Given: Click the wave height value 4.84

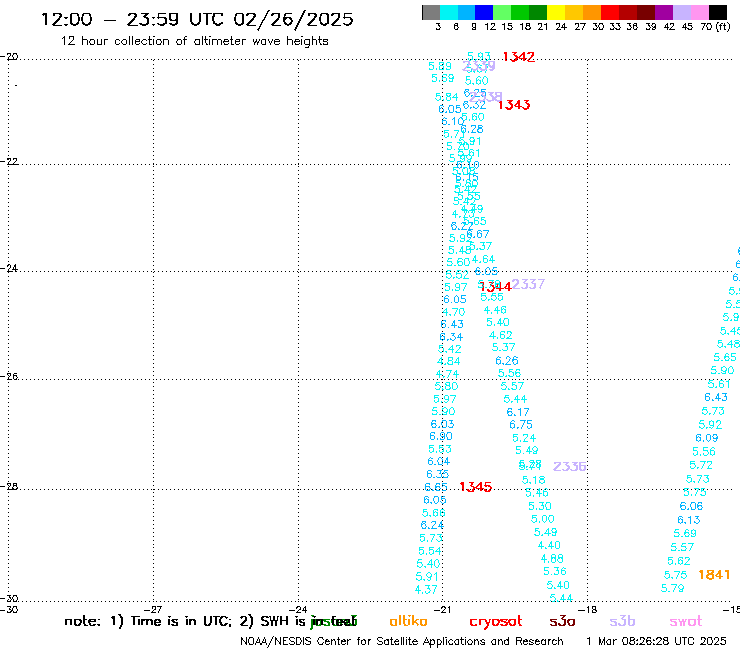Looking at the screenshot, I should click(x=448, y=361).
